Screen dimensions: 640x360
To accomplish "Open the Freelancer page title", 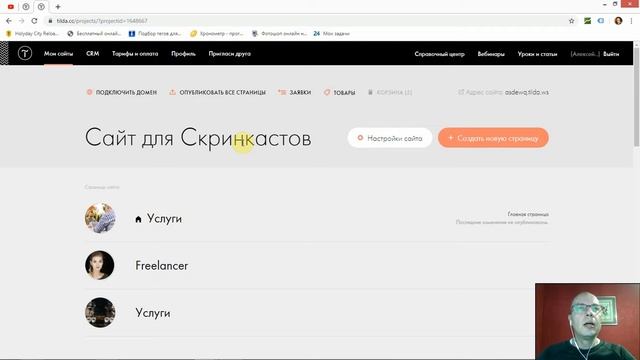I will (162, 266).
